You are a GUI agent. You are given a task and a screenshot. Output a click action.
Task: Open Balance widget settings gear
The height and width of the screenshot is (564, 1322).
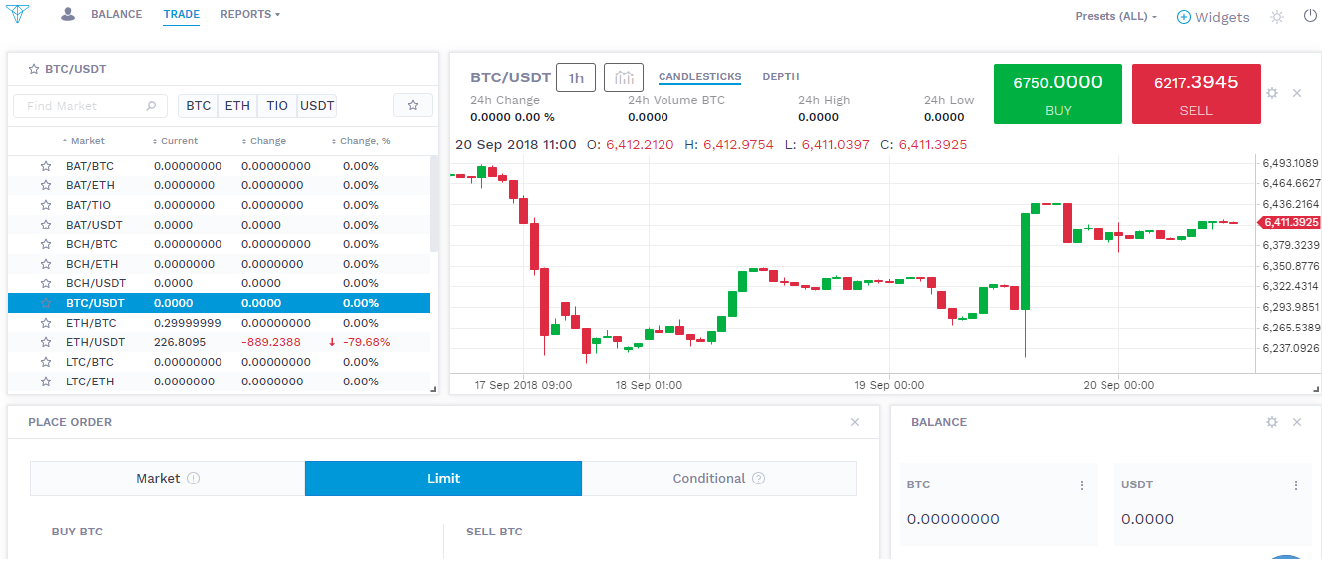point(1272,422)
